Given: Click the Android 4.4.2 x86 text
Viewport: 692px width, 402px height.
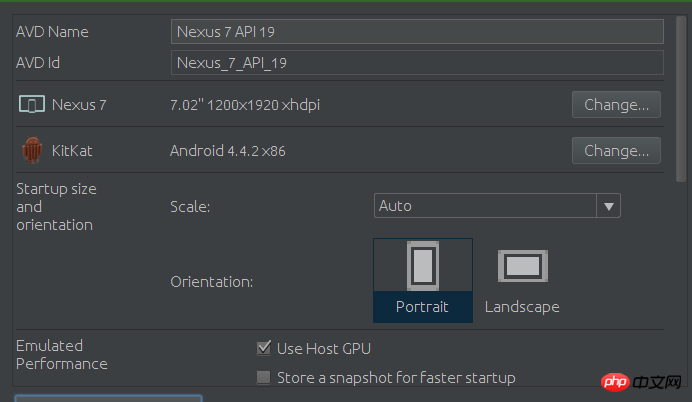Looking at the screenshot, I should pos(228,151).
